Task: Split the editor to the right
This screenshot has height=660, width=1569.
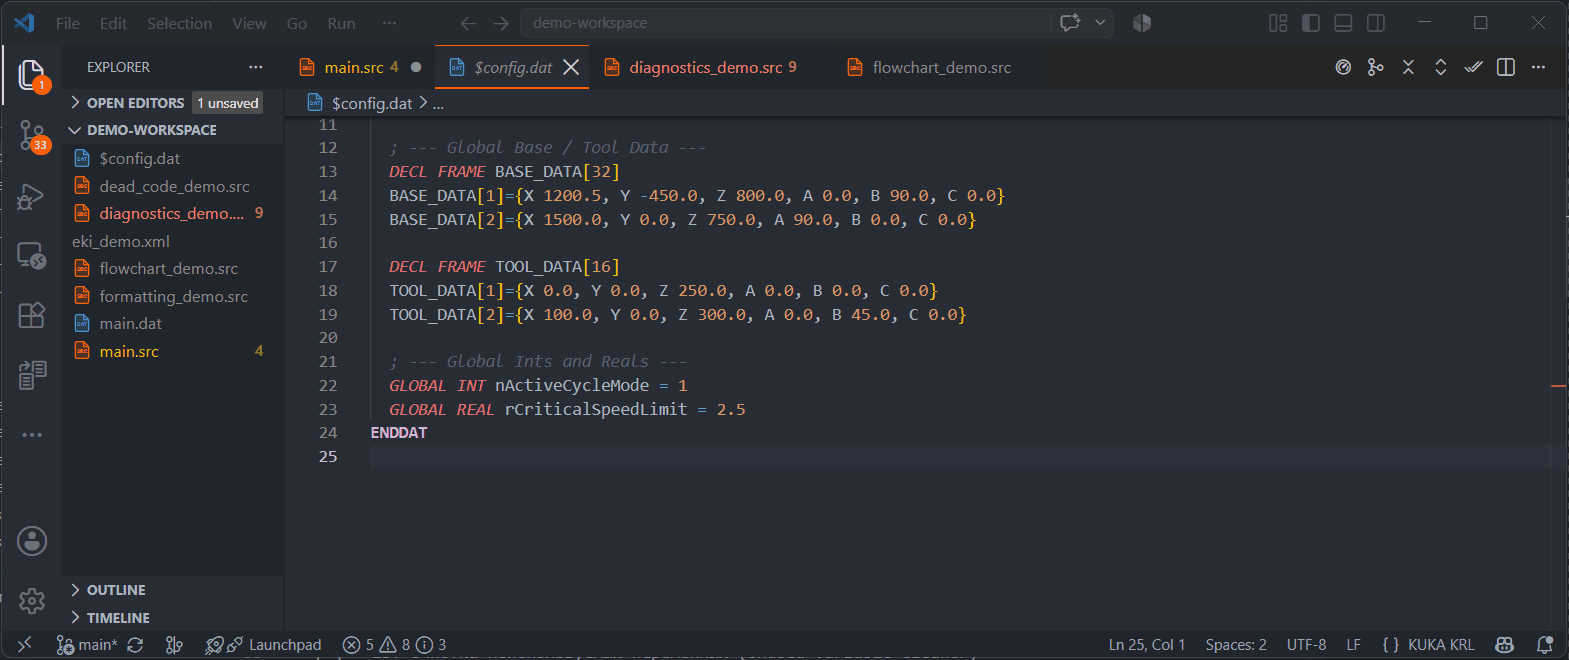Action: 1506,67
